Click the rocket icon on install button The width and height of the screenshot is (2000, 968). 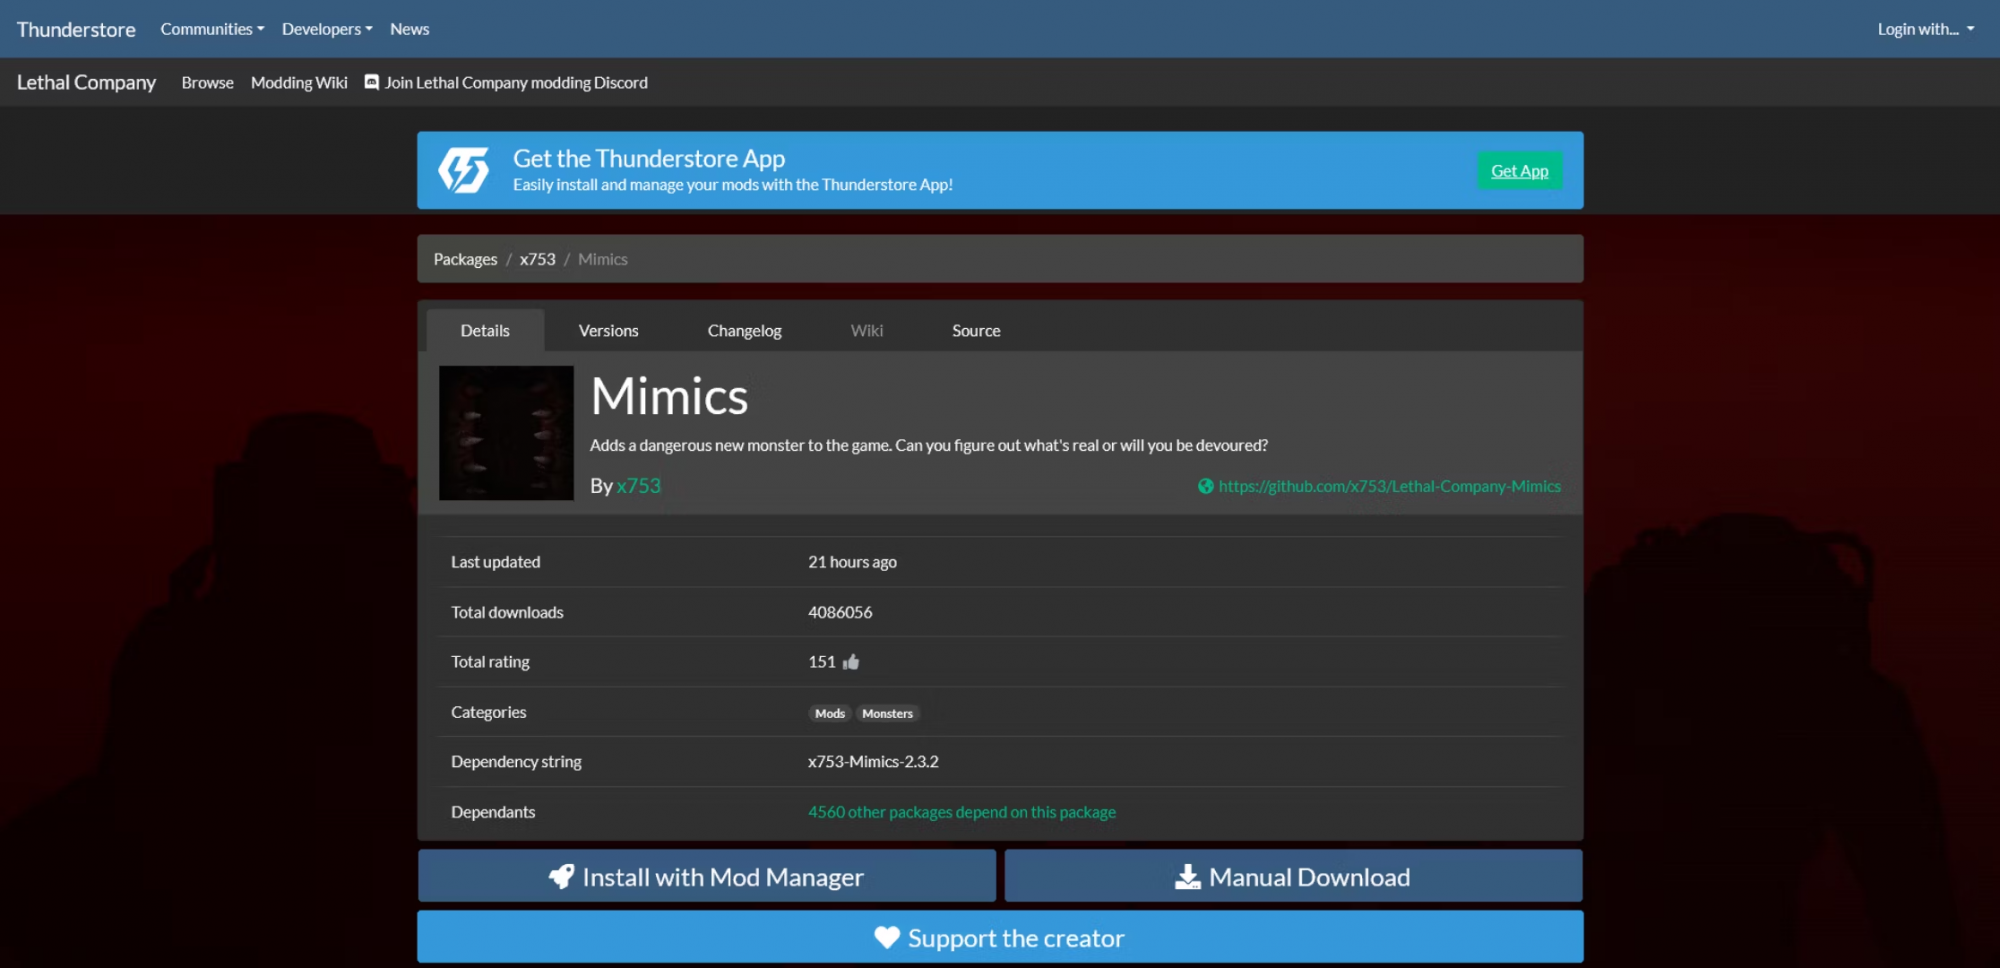pos(562,877)
